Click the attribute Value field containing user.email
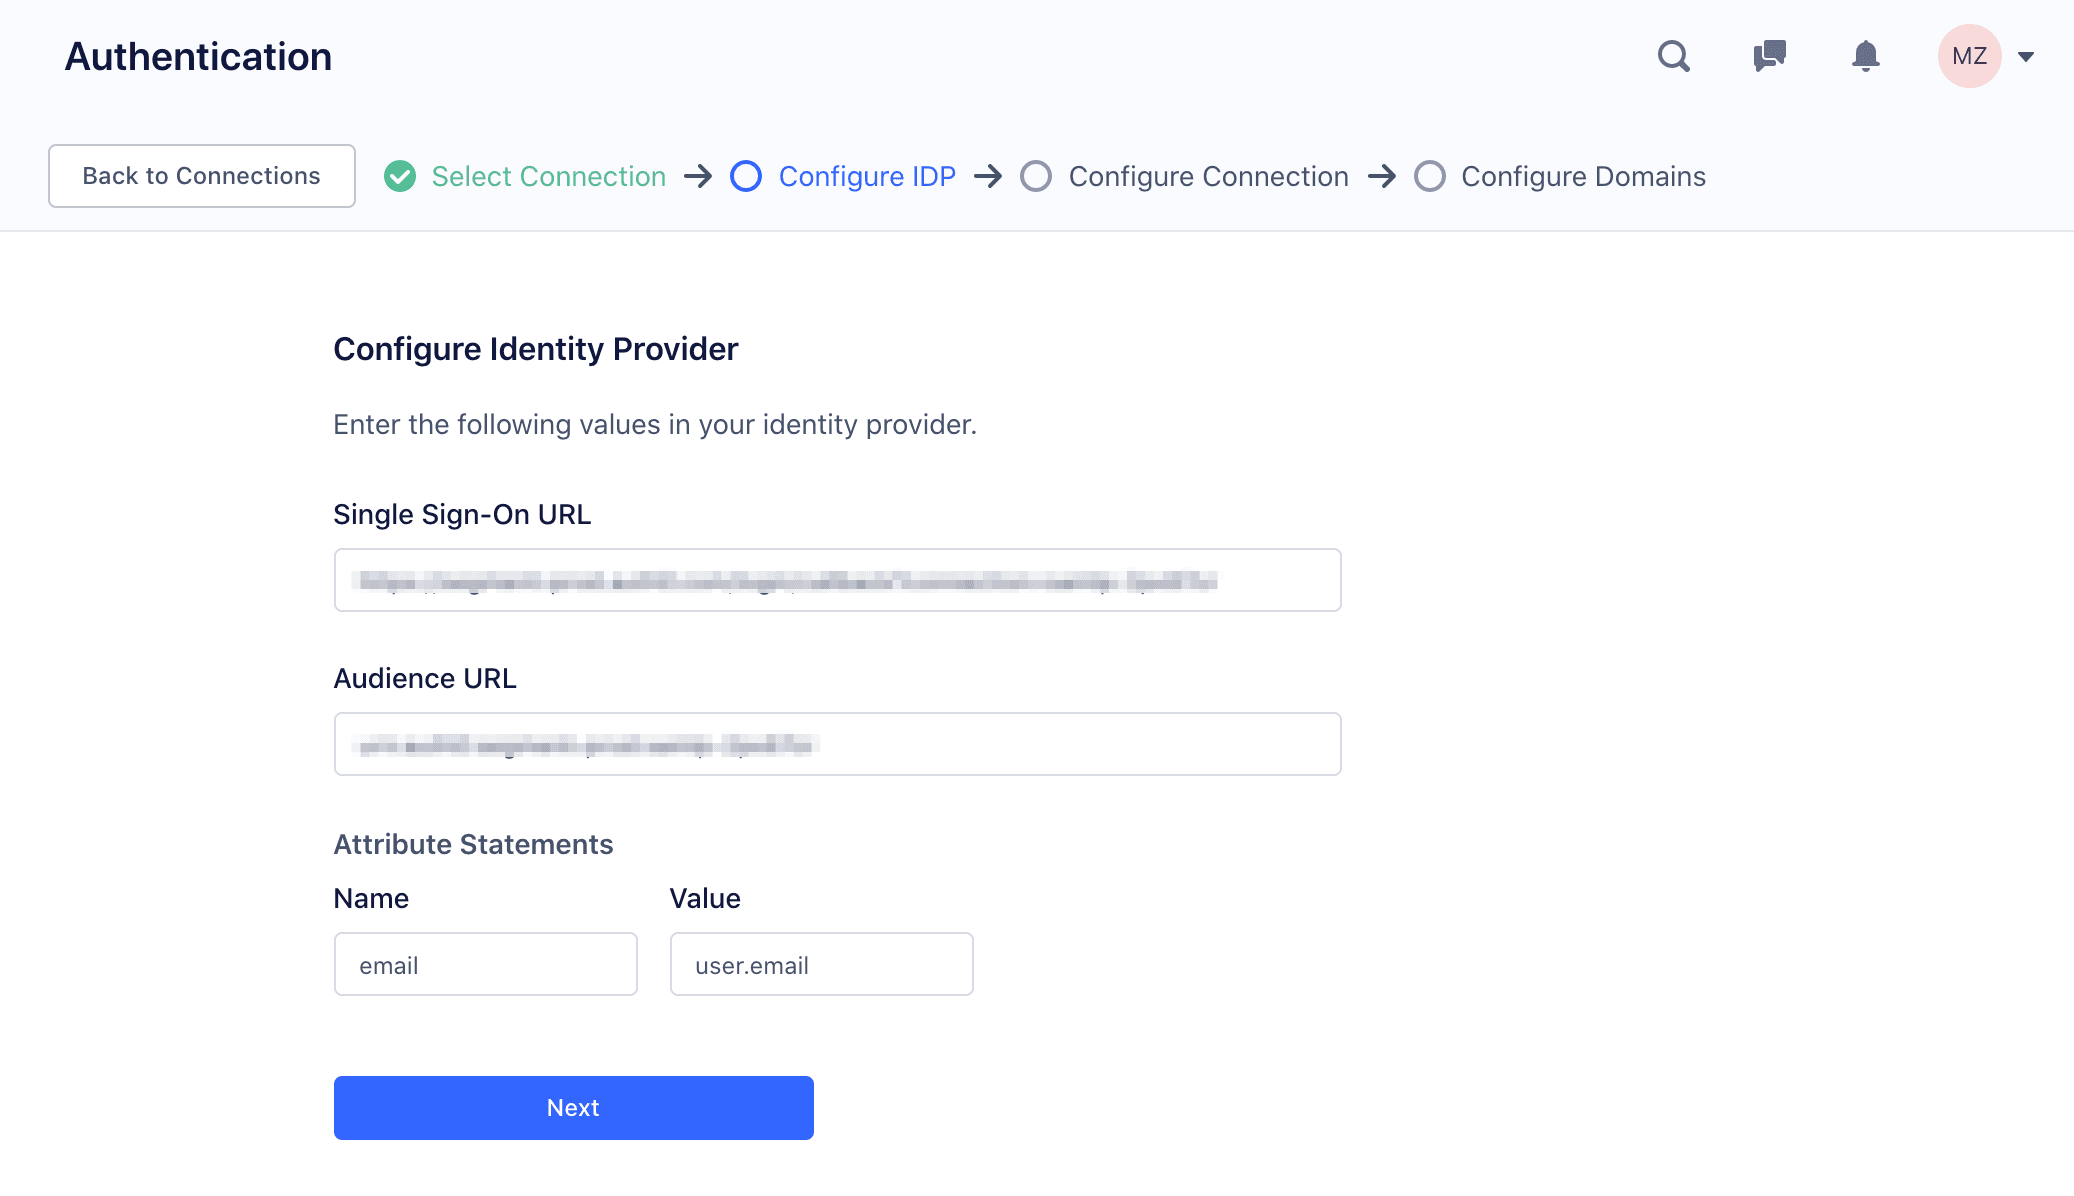 click(821, 964)
